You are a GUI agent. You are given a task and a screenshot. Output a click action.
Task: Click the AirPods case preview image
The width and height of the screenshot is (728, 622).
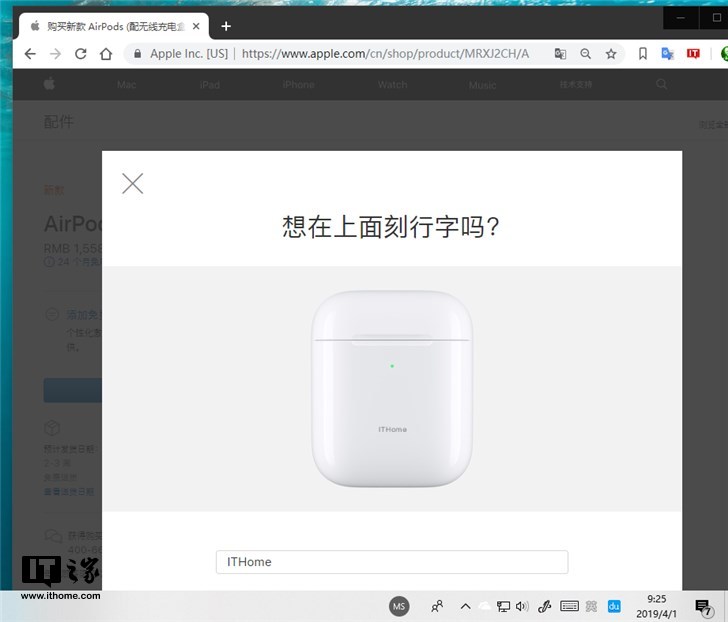pyautogui.click(x=392, y=389)
